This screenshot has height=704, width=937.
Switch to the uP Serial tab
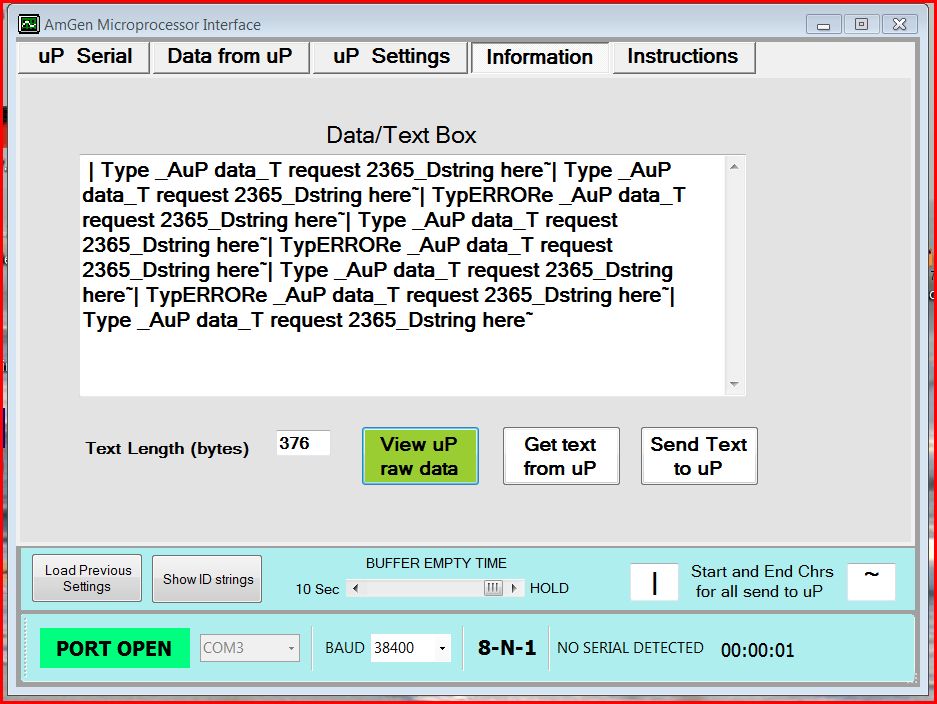pos(85,57)
